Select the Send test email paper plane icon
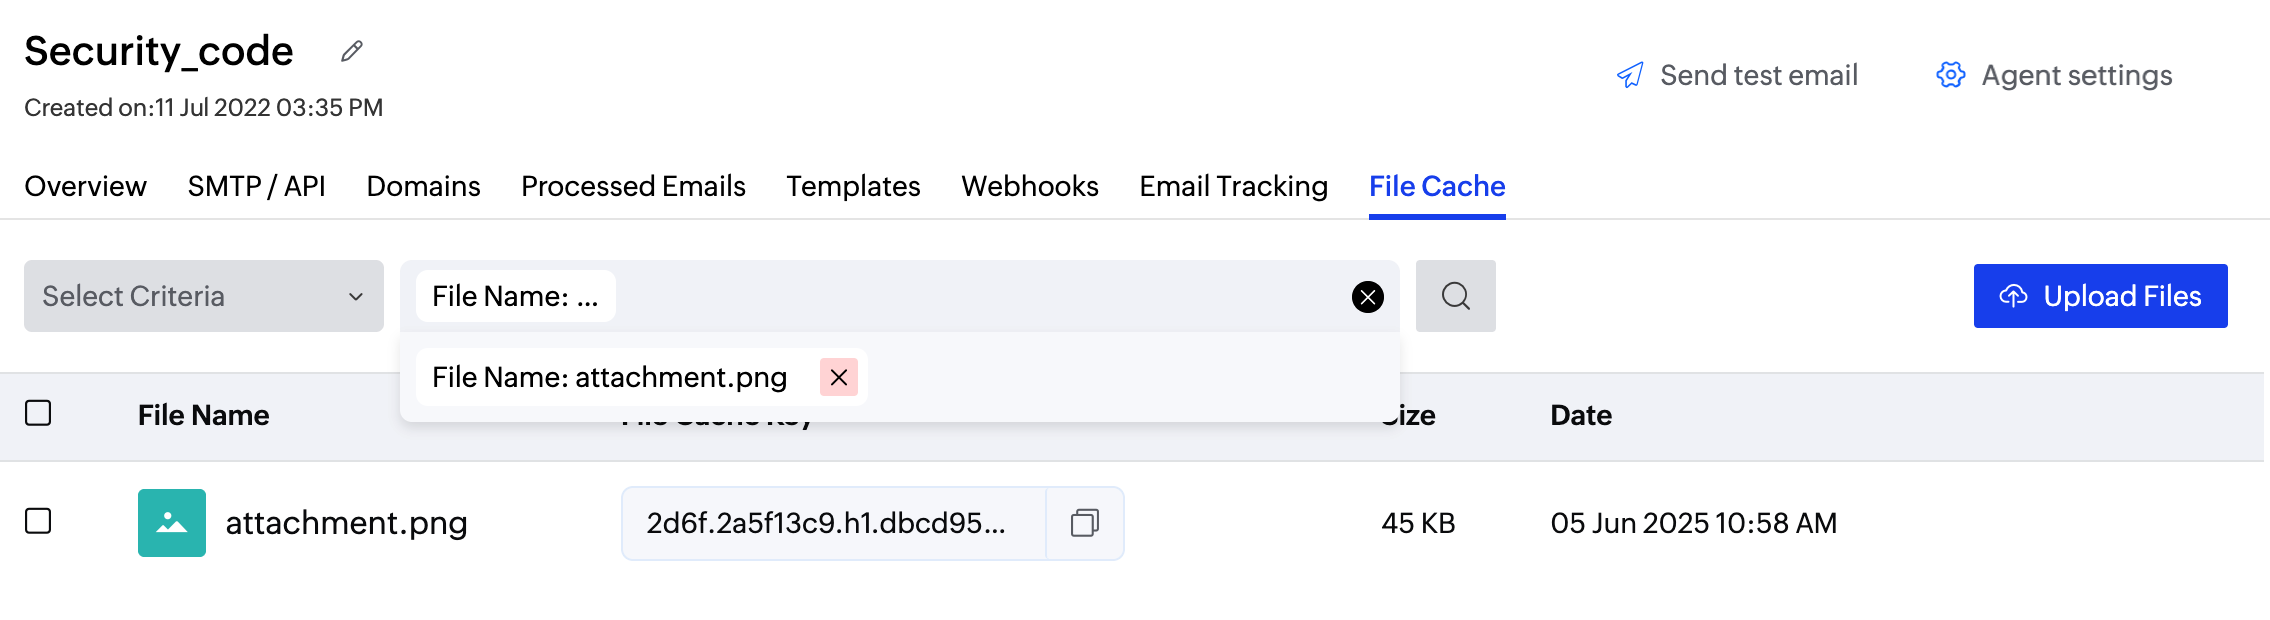2270x620 pixels. (x=1630, y=74)
